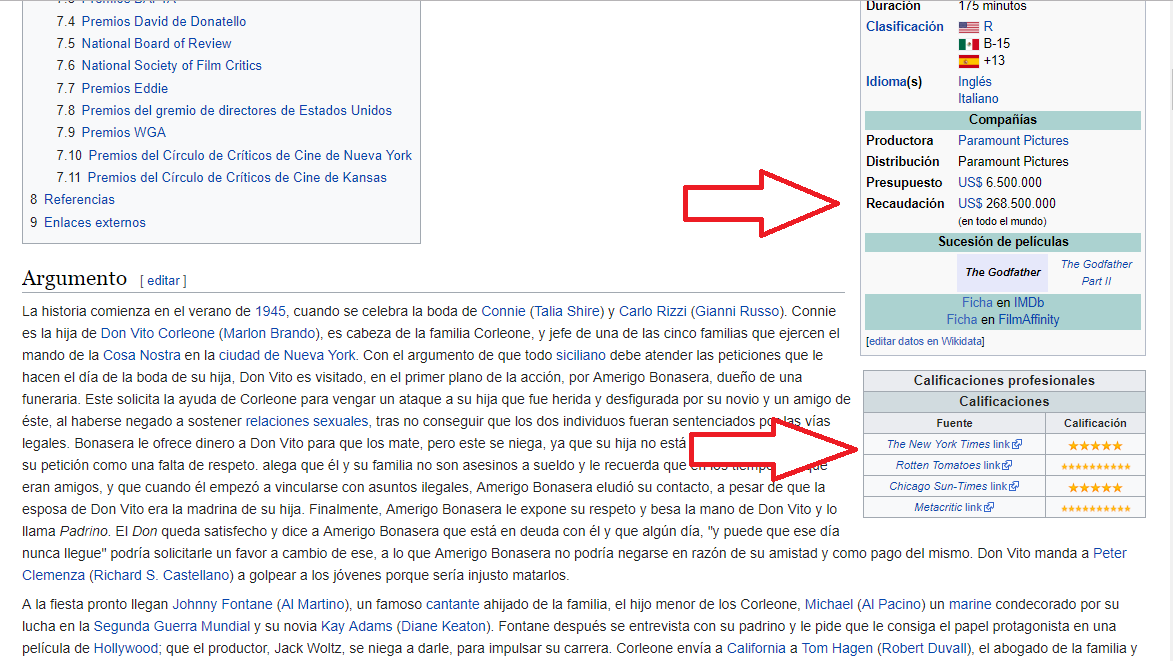Jump to the Referencias section
This screenshot has width=1173, height=661.
(x=79, y=200)
